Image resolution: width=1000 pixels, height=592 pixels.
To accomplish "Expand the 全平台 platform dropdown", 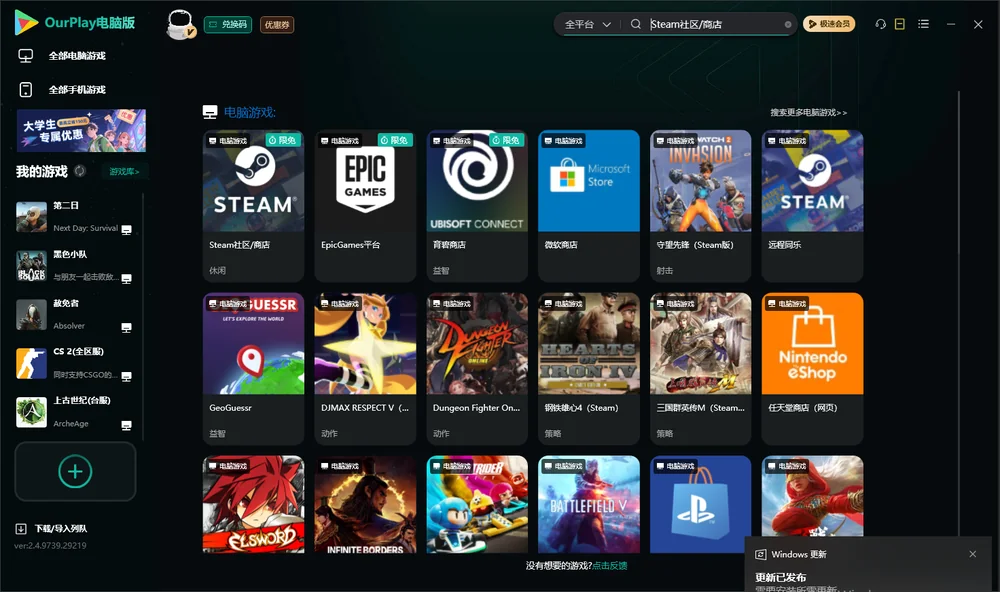I will (x=587, y=24).
